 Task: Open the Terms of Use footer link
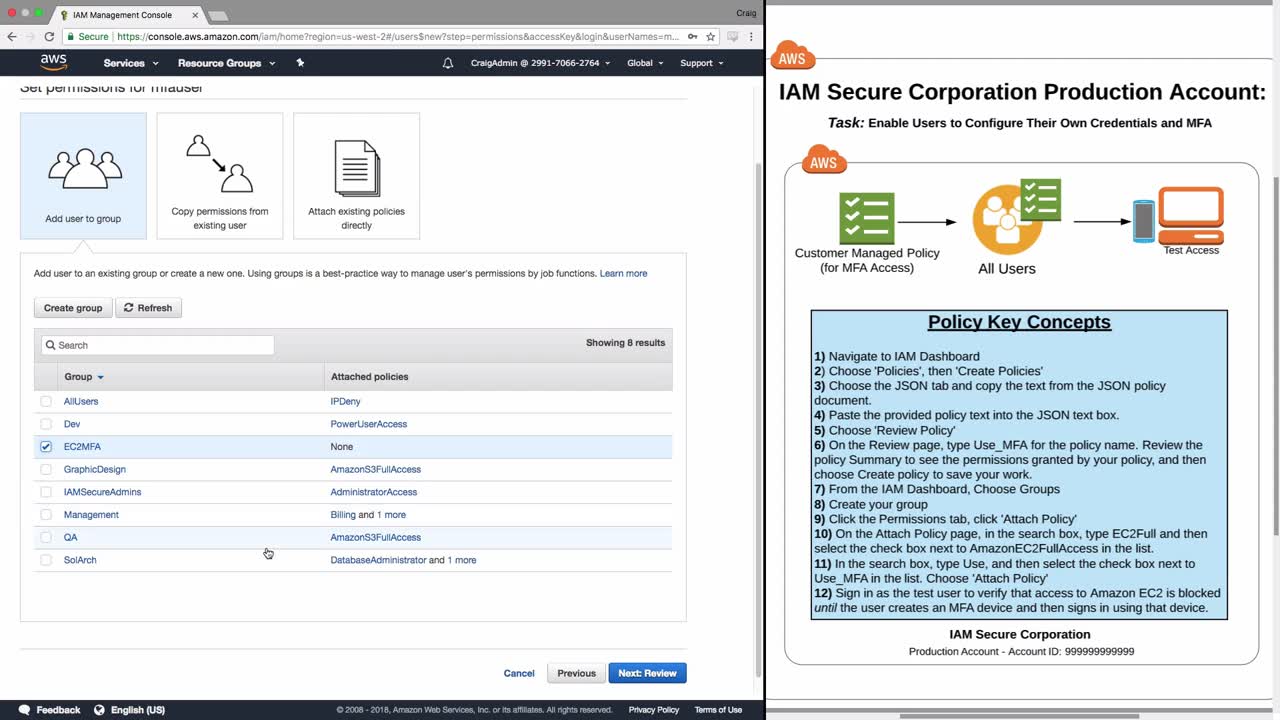(x=718, y=710)
